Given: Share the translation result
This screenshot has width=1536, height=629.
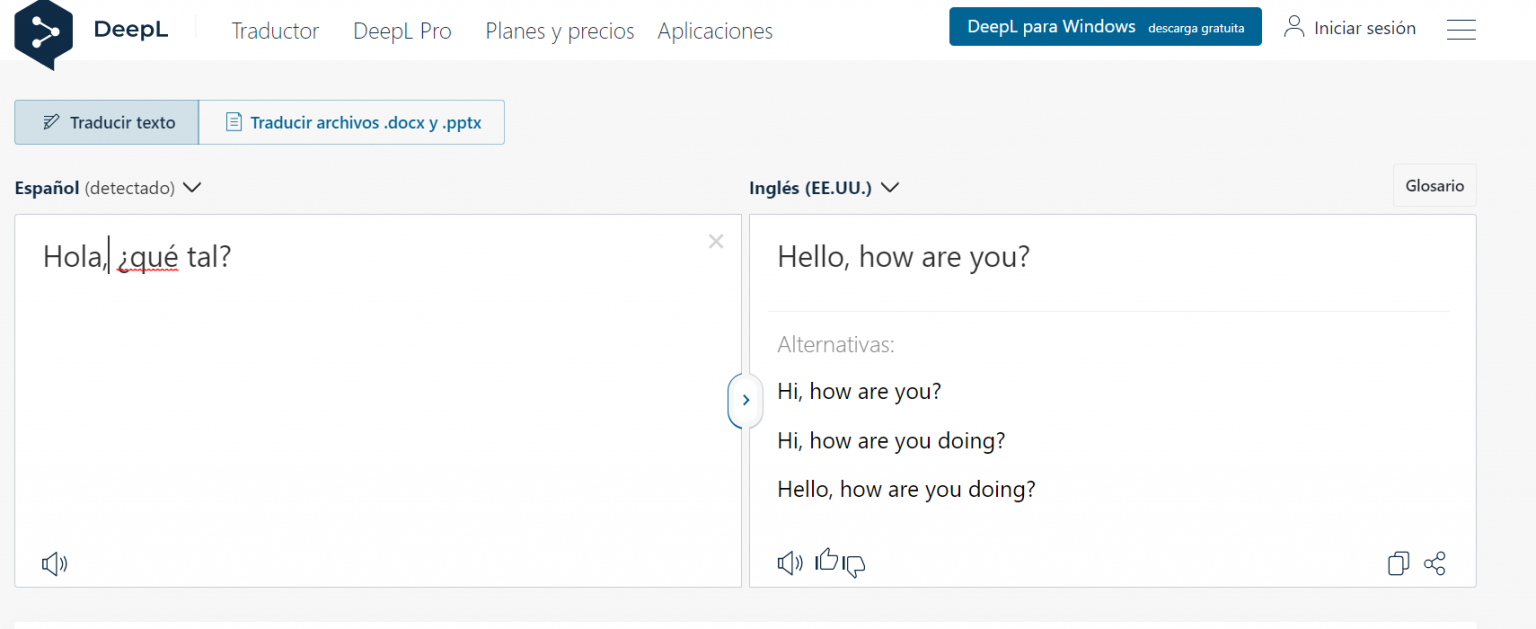Looking at the screenshot, I should 1434,563.
